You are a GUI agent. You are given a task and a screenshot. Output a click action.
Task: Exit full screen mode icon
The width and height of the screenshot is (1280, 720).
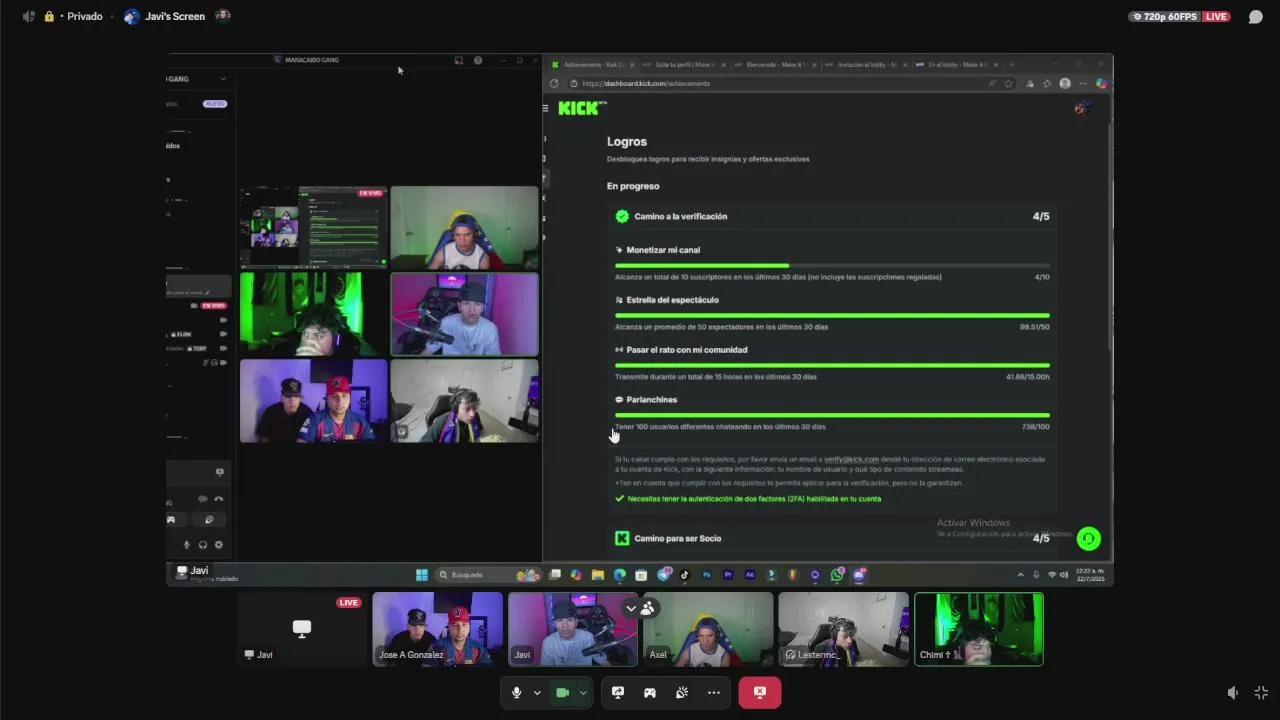[1261, 692]
